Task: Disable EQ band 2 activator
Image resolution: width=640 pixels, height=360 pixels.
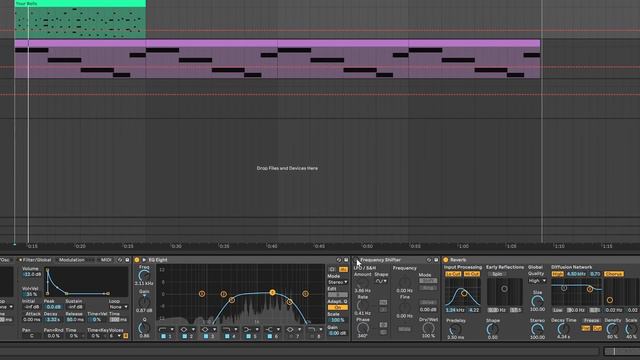Action: (184, 336)
